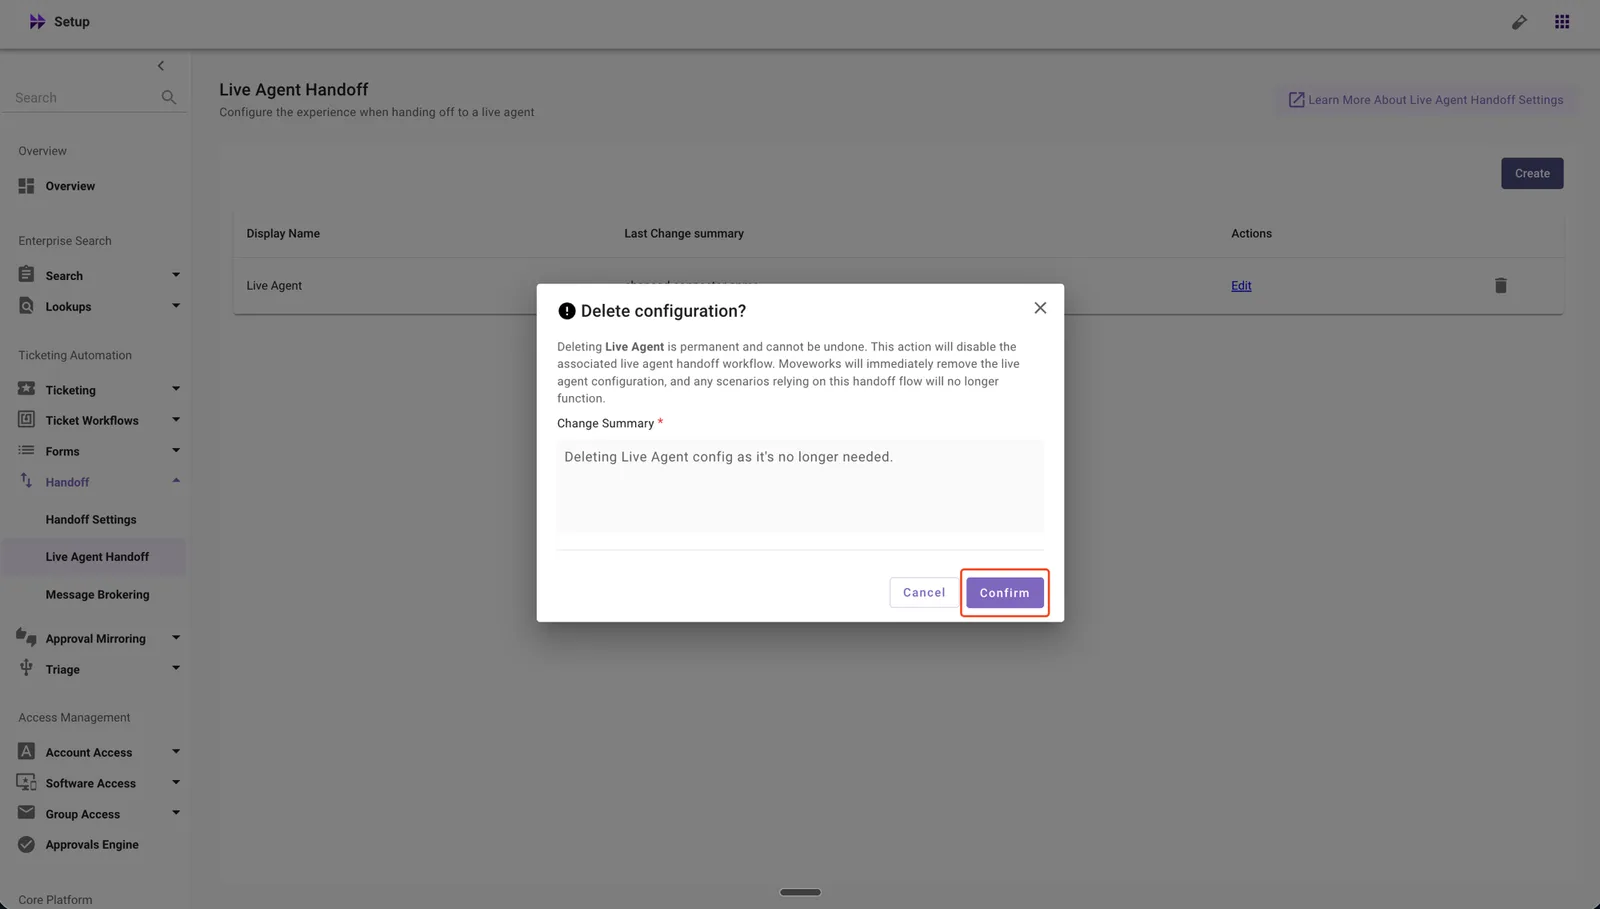
Task: Select Live Agent Handoff in sidebar
Action: tap(97, 557)
